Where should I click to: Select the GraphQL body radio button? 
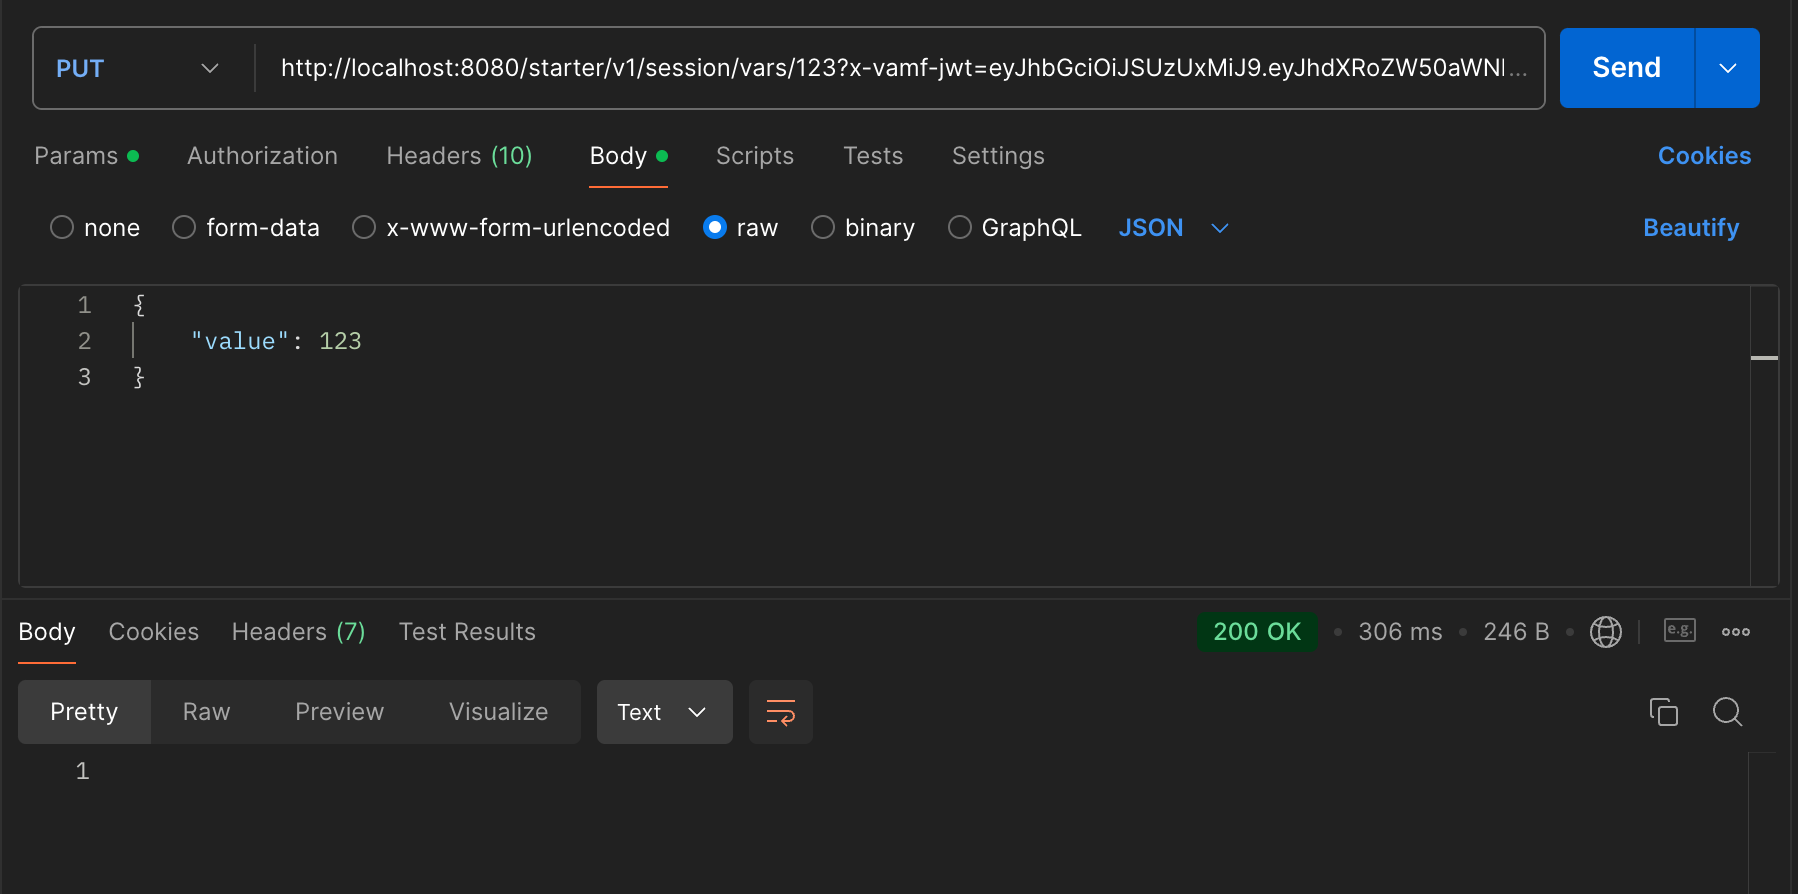[960, 228]
